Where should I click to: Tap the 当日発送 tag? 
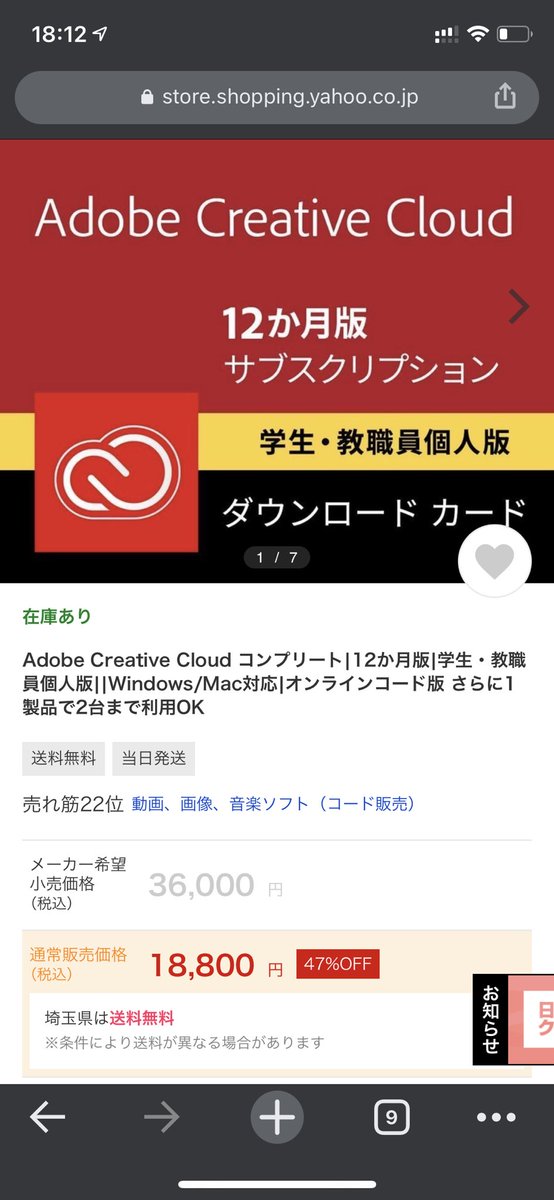click(153, 758)
